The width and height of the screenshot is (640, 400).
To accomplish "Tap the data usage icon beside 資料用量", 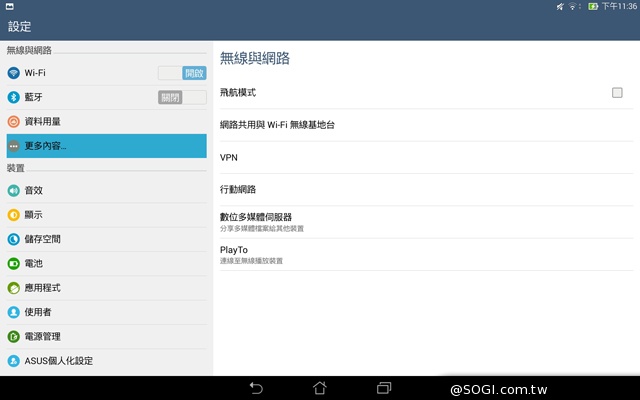I will point(13,122).
